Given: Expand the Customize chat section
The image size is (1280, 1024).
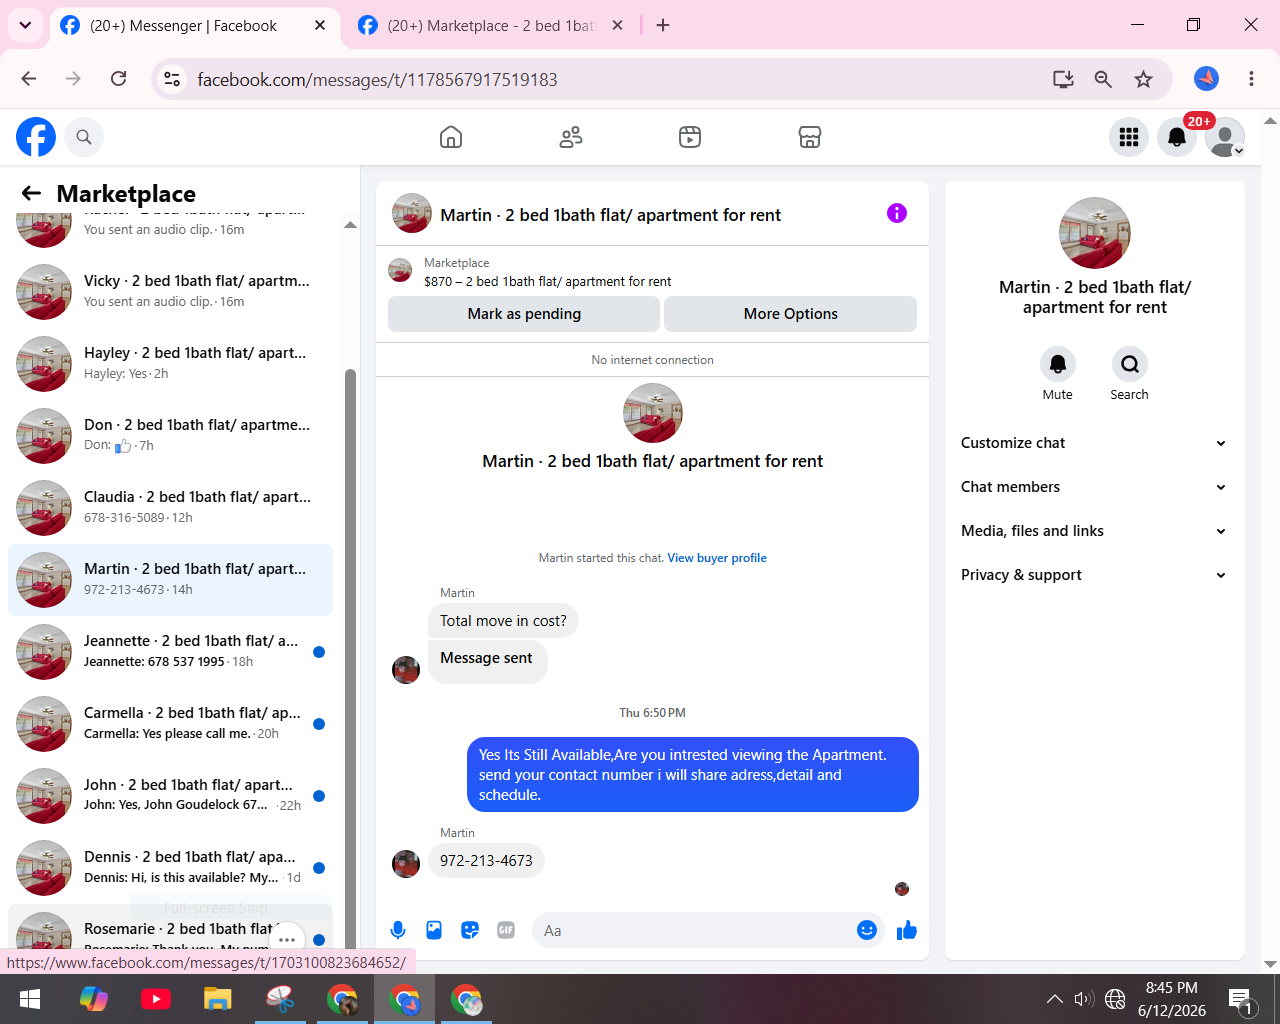Looking at the screenshot, I should 1094,443.
